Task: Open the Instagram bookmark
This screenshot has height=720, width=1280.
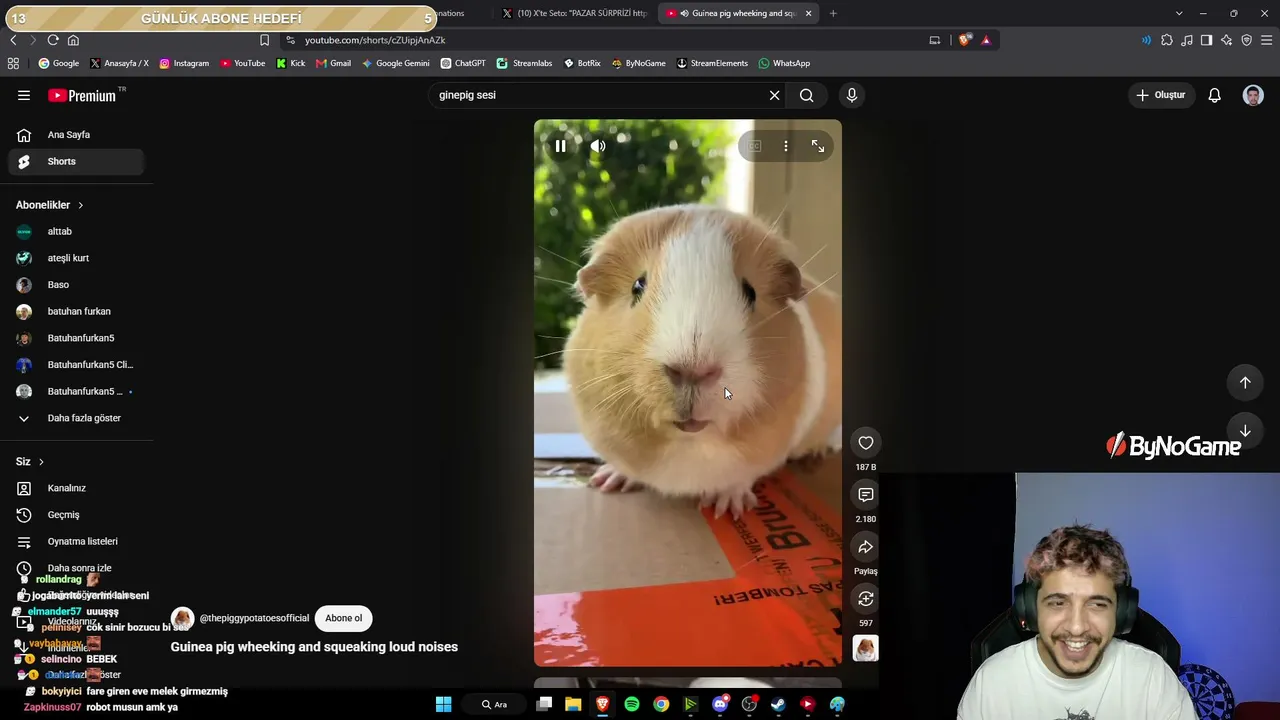Action: [x=184, y=63]
